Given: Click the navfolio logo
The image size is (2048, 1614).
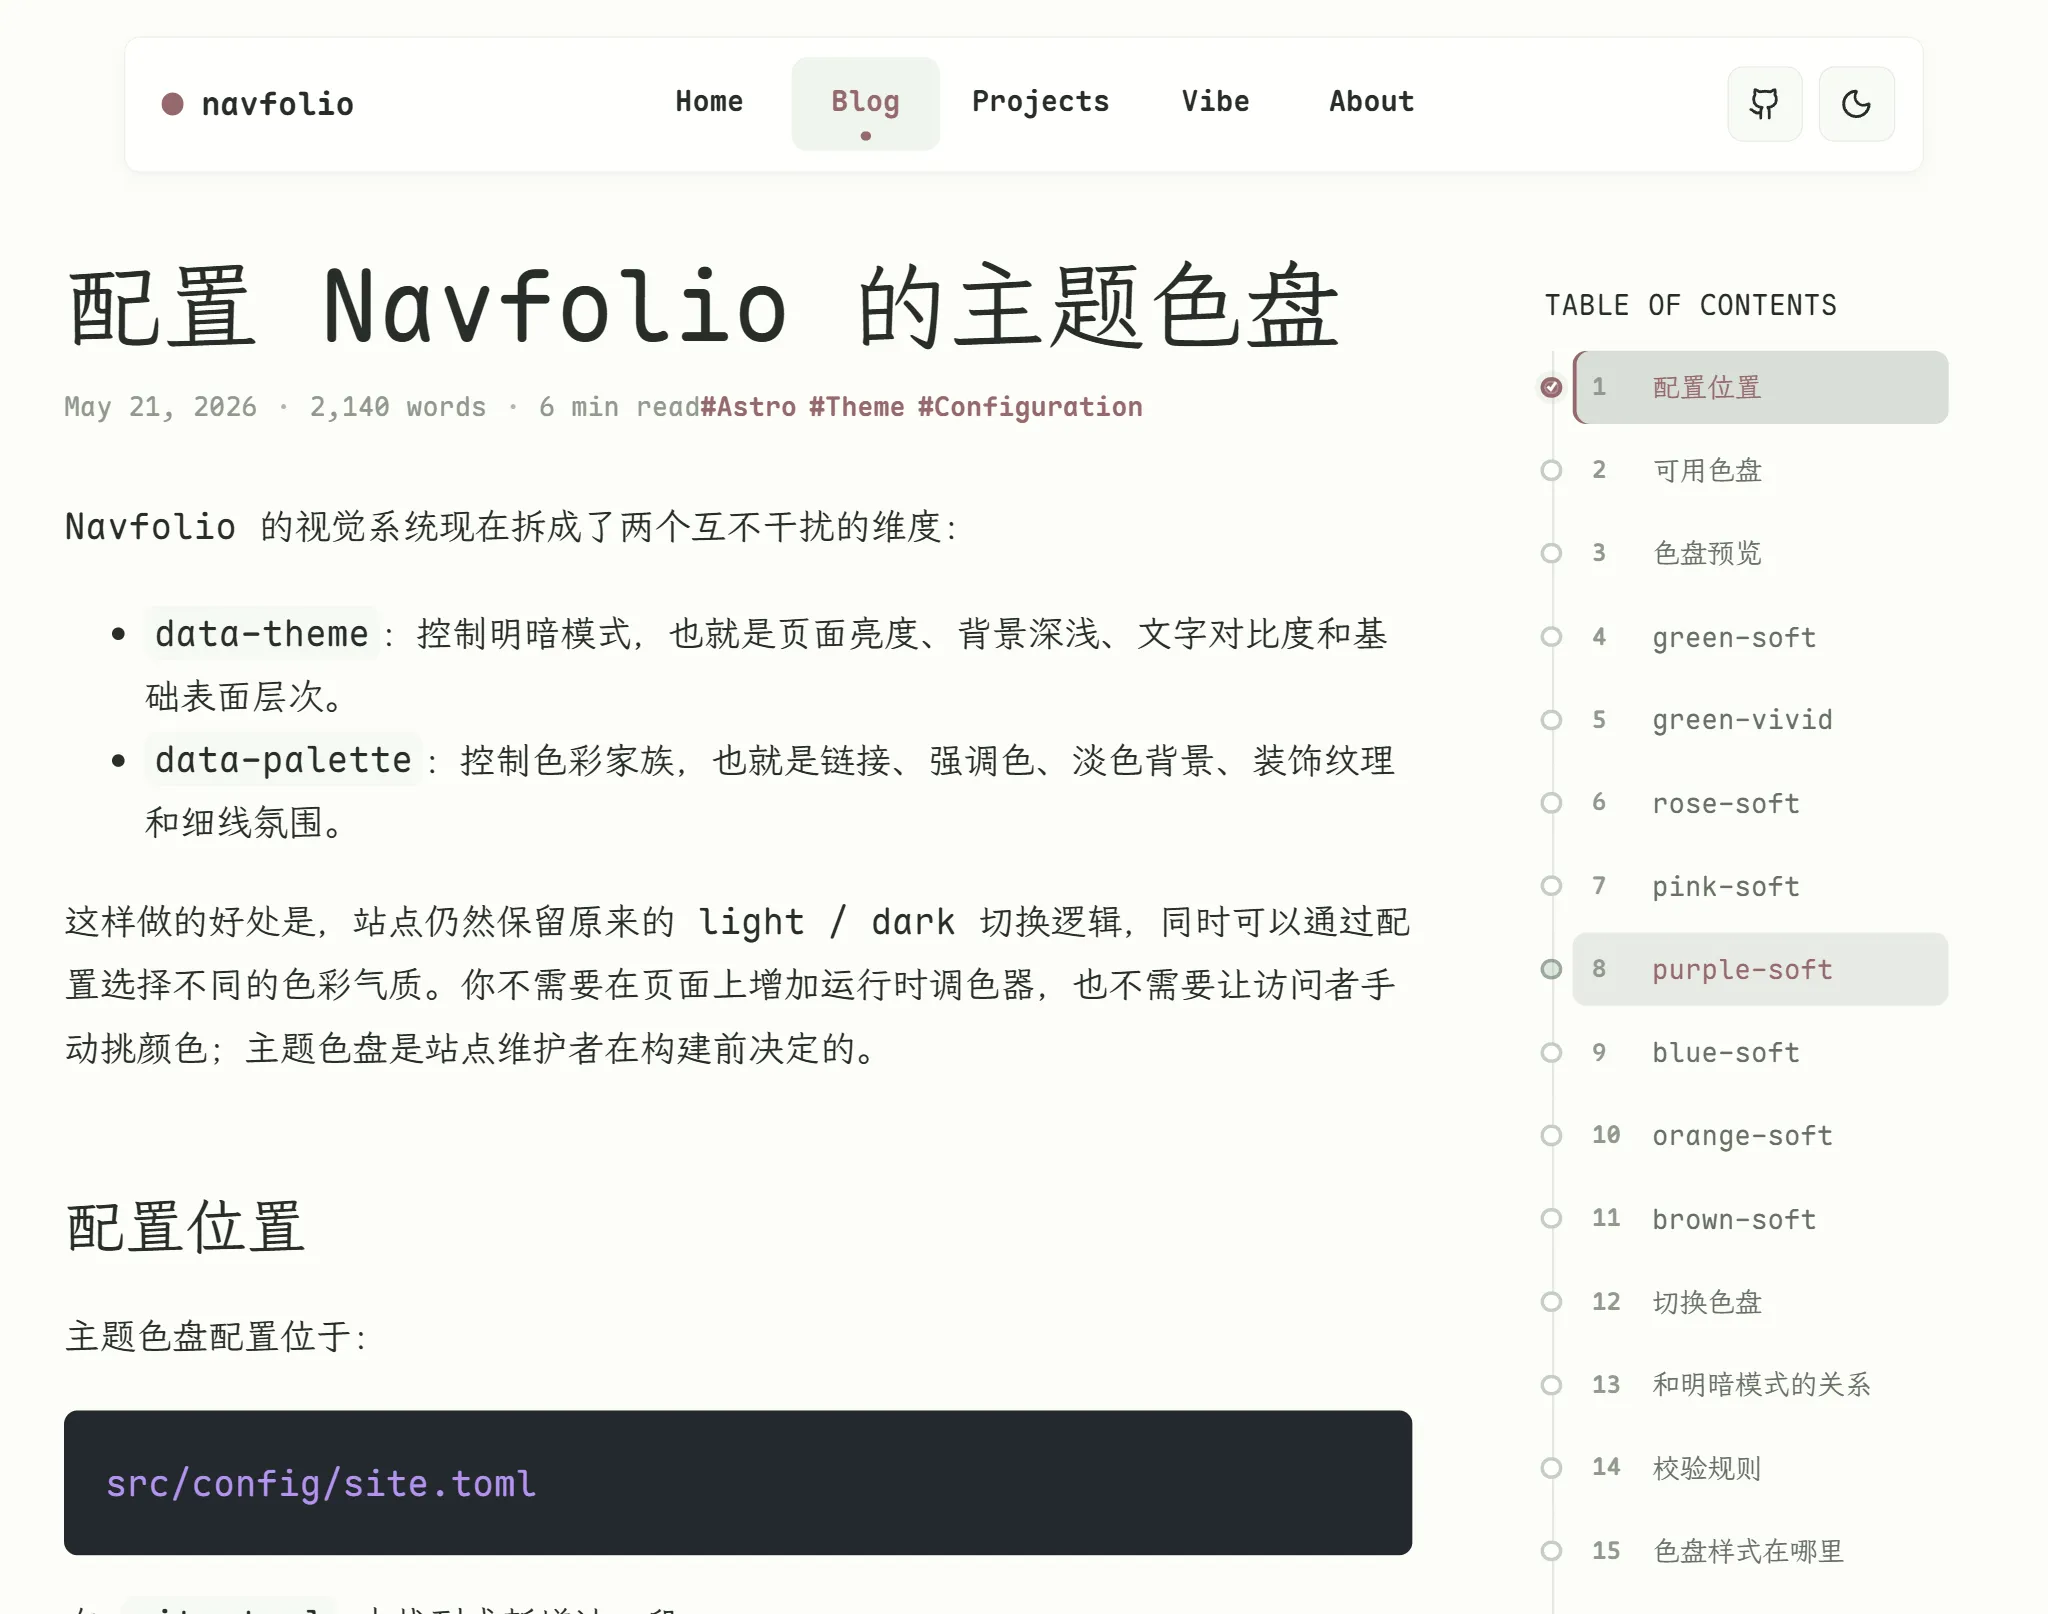Looking at the screenshot, I should pos(258,104).
